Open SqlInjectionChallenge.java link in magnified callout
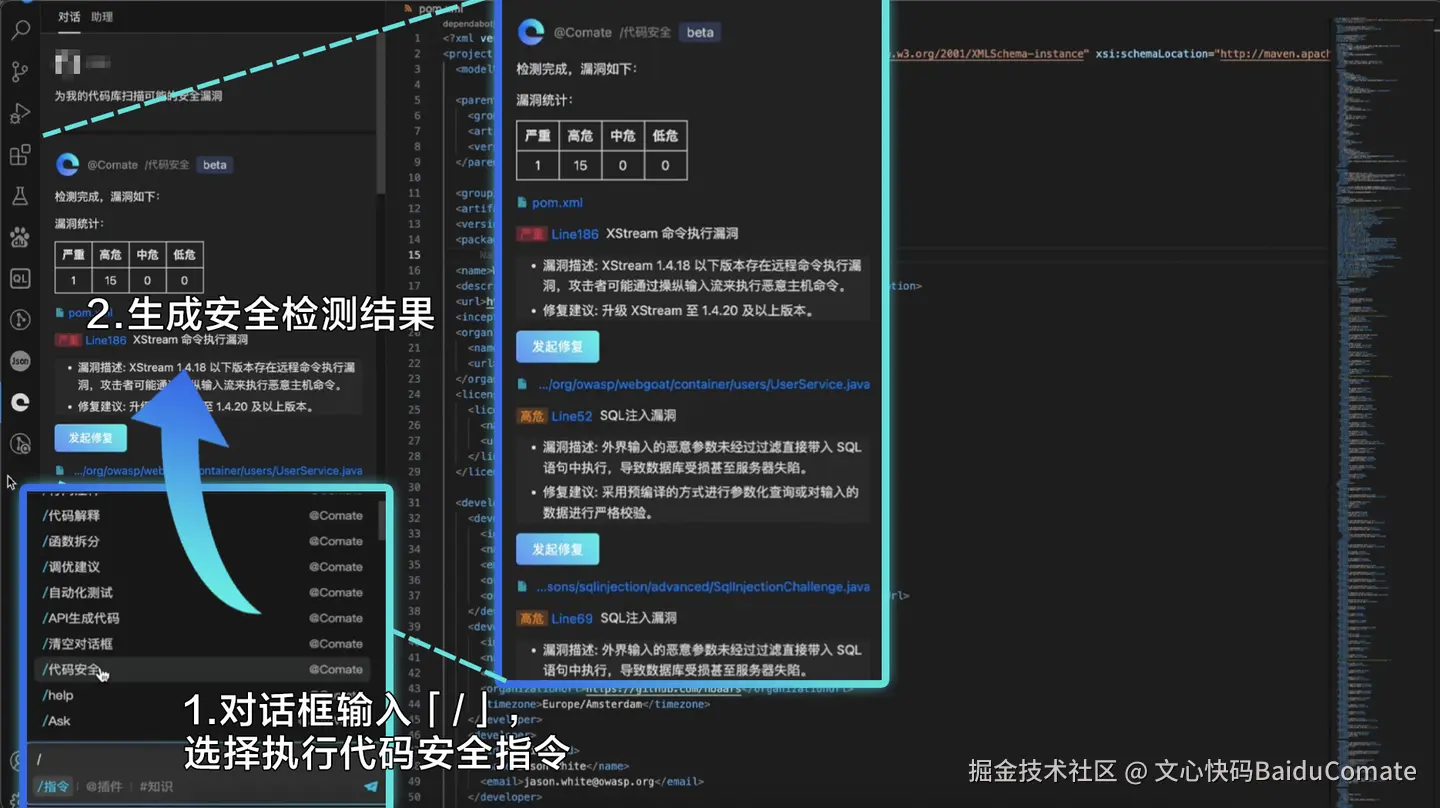 coord(703,587)
